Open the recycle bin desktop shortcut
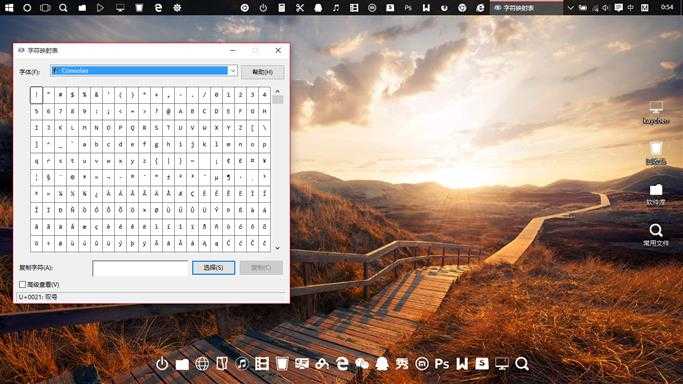683x384 pixels. point(656,153)
